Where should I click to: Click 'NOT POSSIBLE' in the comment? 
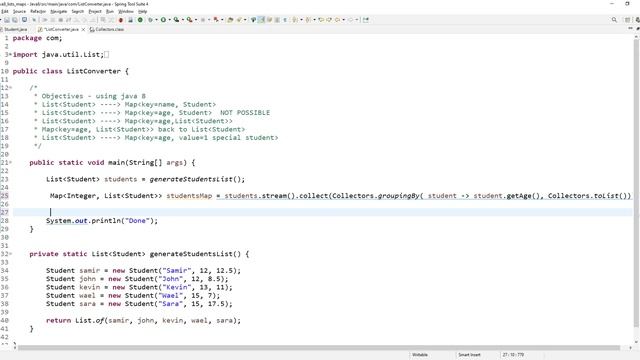[x=245, y=113]
